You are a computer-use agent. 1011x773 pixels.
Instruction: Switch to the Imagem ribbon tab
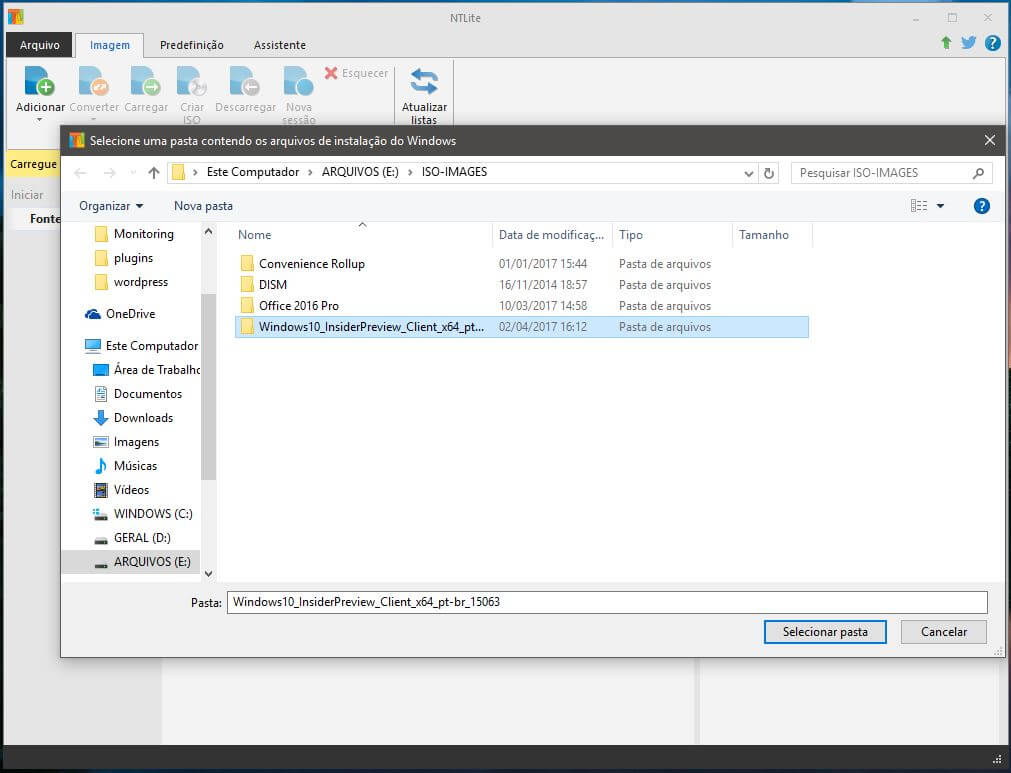point(110,45)
